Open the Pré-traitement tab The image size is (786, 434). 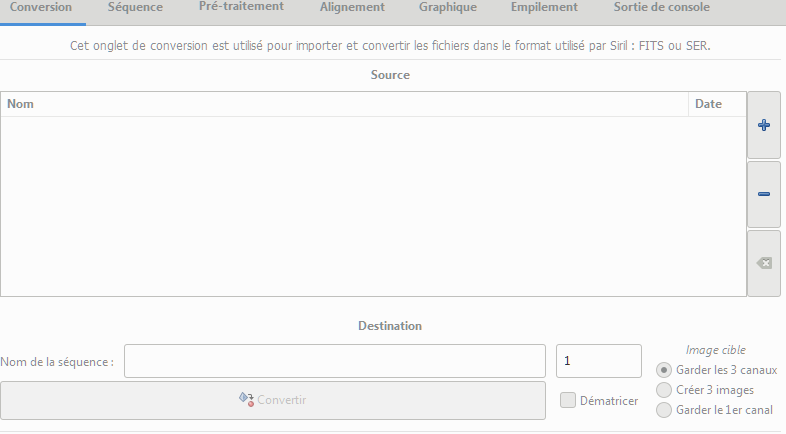(x=241, y=7)
